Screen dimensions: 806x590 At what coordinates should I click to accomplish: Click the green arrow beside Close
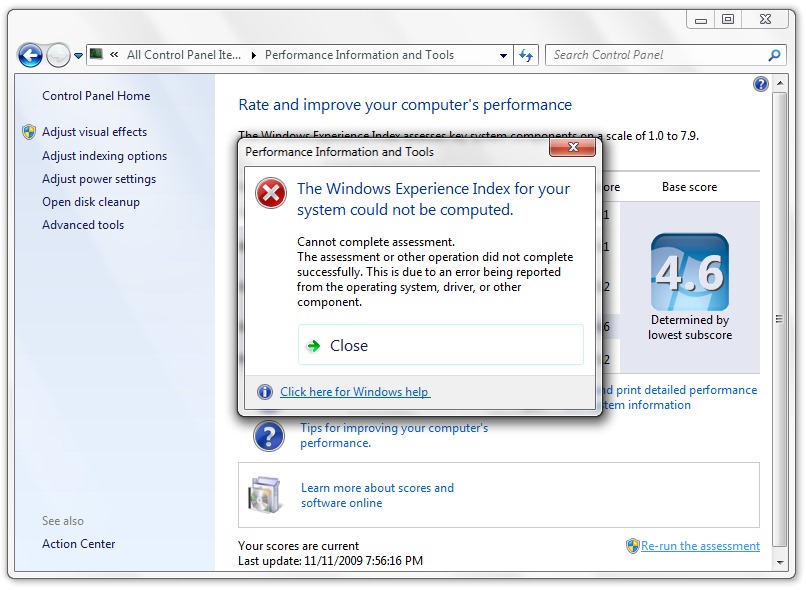(x=313, y=346)
